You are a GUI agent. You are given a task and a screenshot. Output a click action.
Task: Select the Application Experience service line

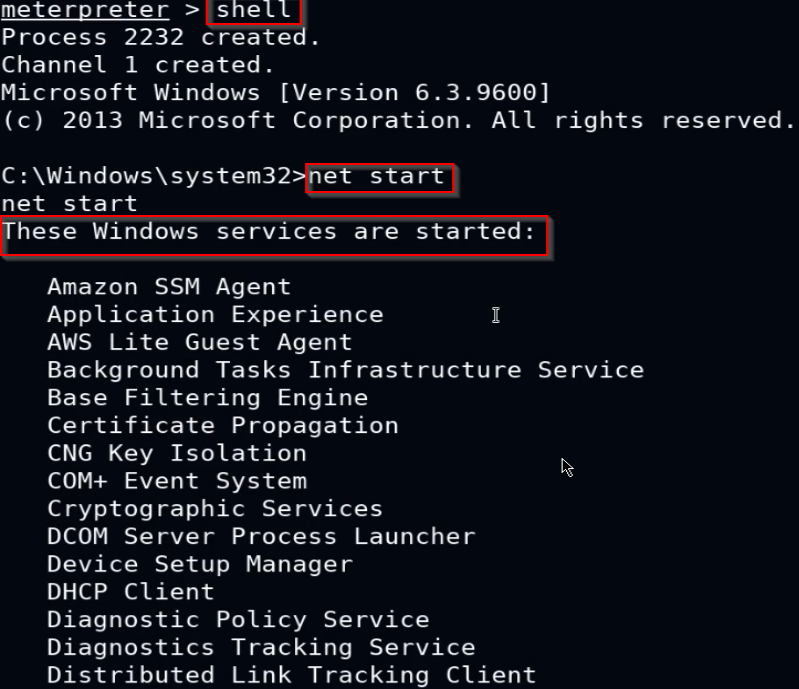pyautogui.click(x=215, y=315)
